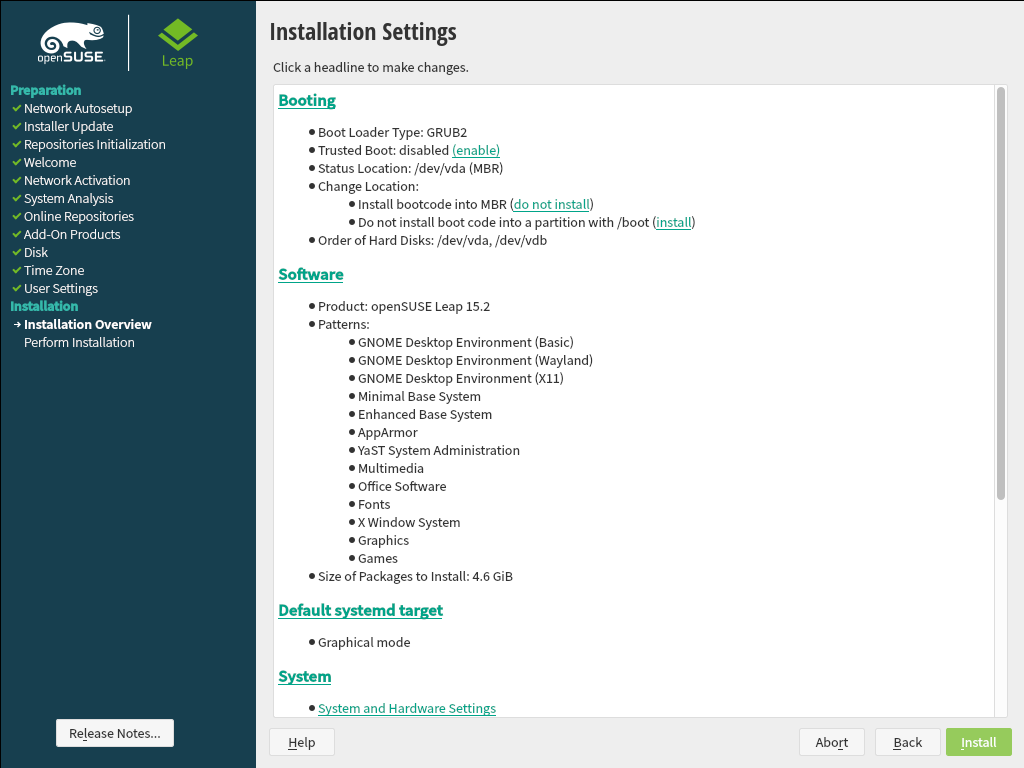Click 'Games' pattern entry
The image size is (1024, 768).
[x=377, y=558]
